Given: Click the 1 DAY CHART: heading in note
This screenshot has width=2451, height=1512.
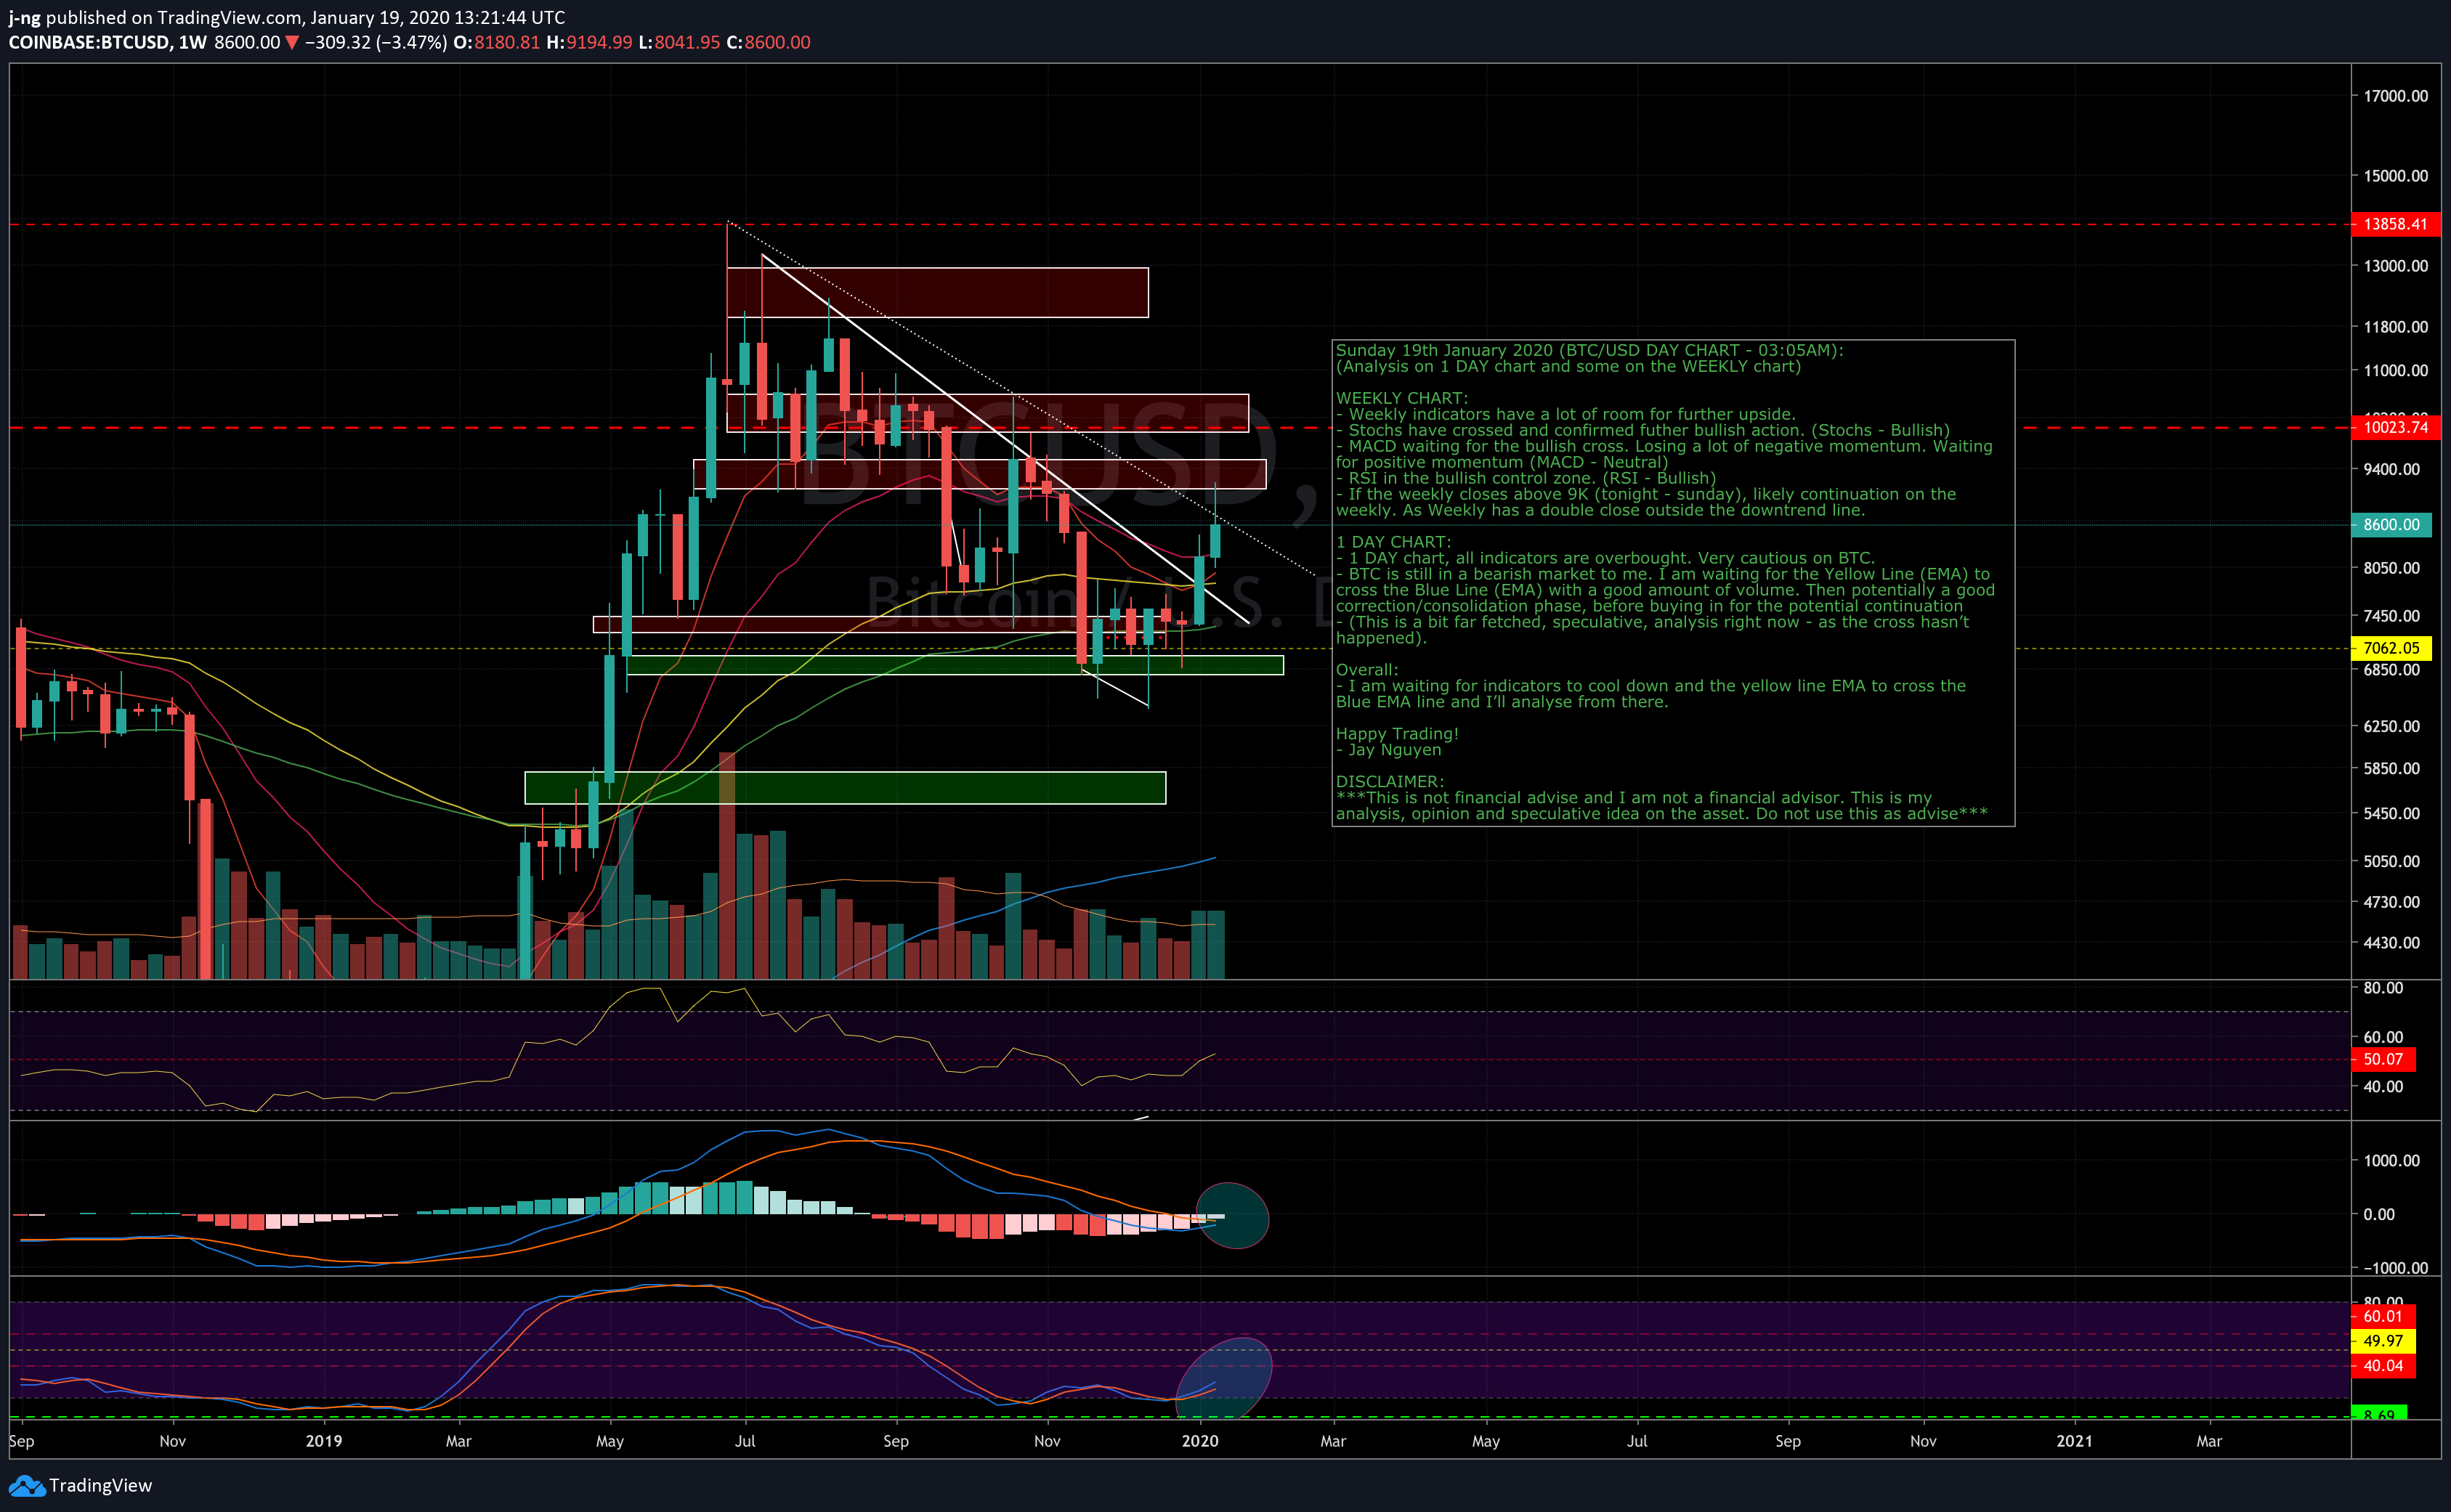Looking at the screenshot, I should (1393, 542).
